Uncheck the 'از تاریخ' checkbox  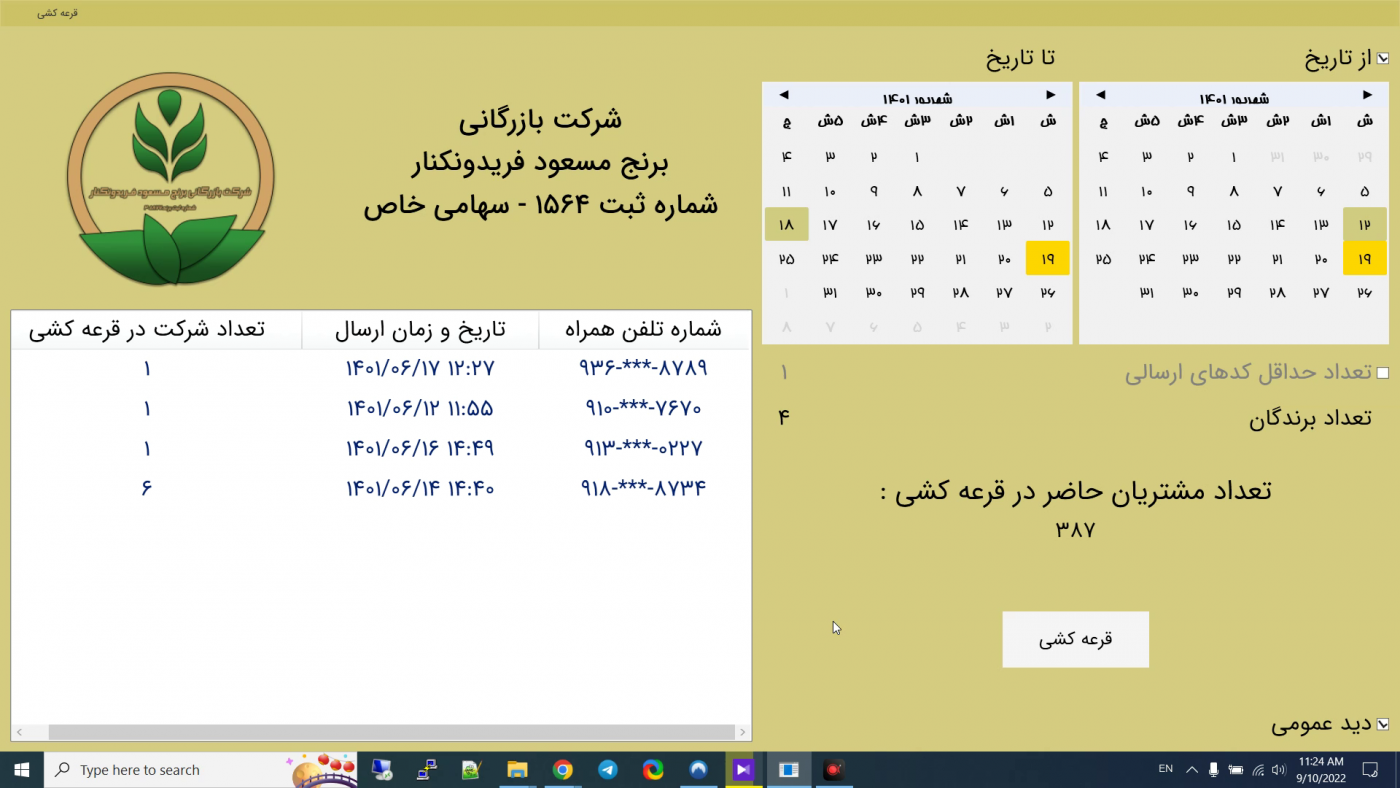click(x=1383, y=58)
